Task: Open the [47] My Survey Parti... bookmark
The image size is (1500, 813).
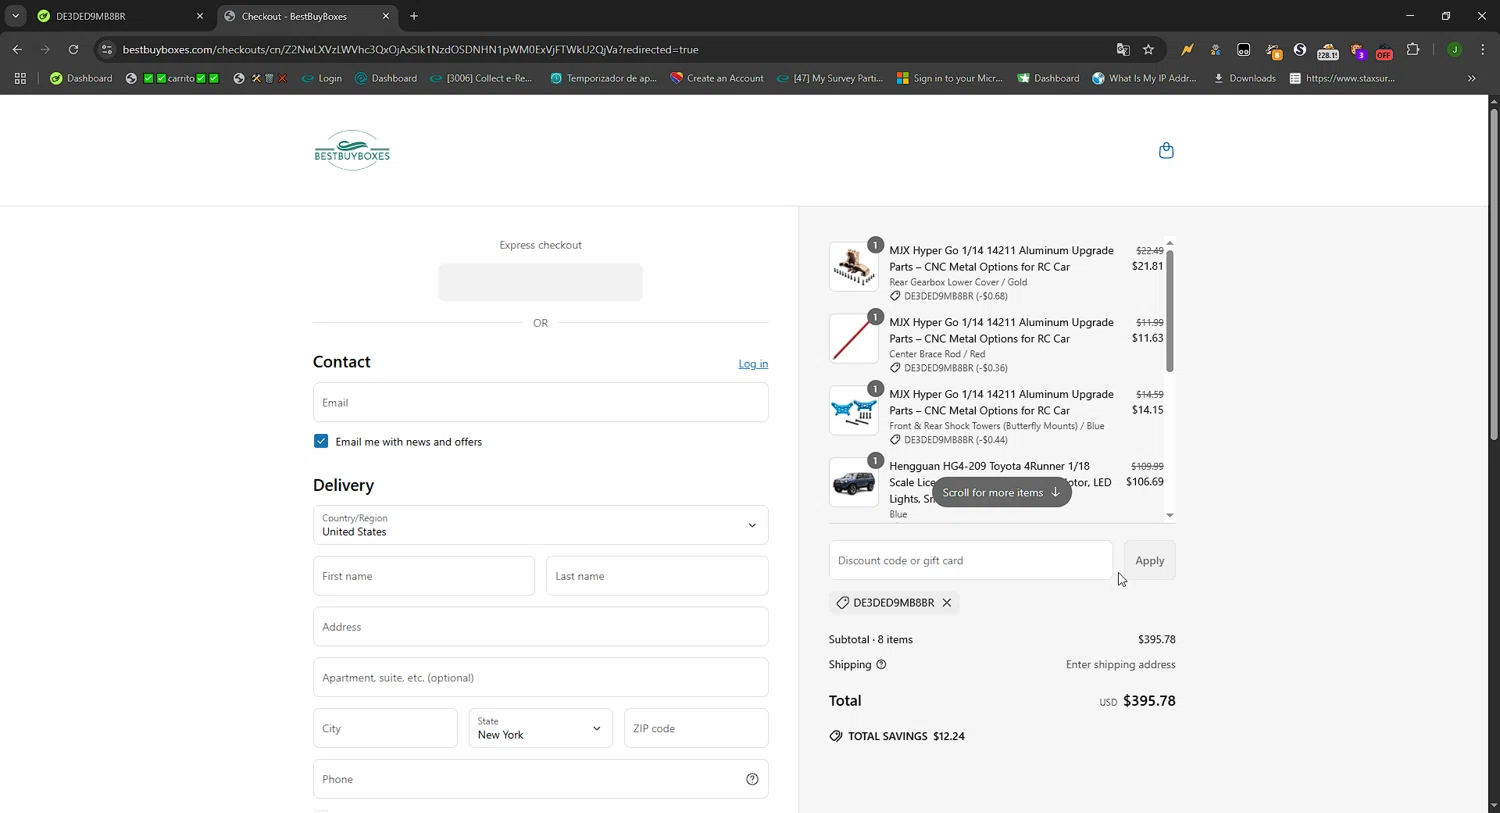Action: tap(829, 78)
